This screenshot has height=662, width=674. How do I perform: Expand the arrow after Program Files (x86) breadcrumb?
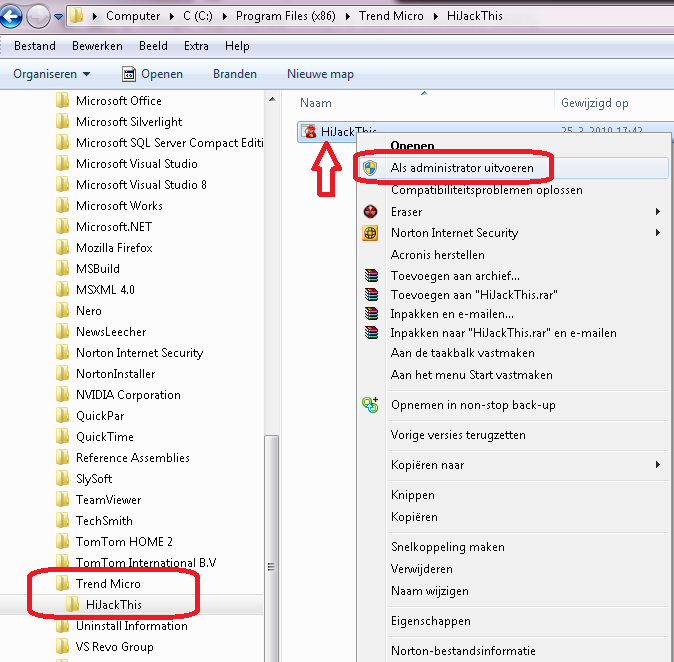click(348, 16)
